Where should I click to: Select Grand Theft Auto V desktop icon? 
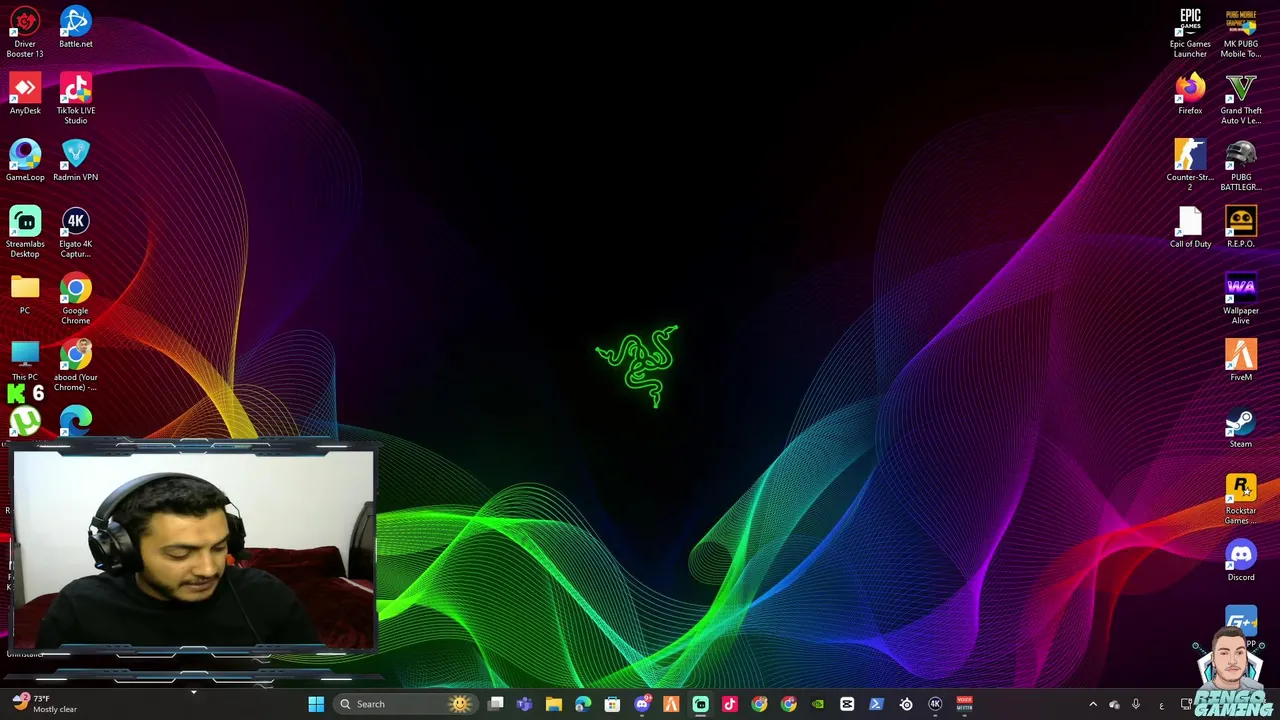(1241, 99)
